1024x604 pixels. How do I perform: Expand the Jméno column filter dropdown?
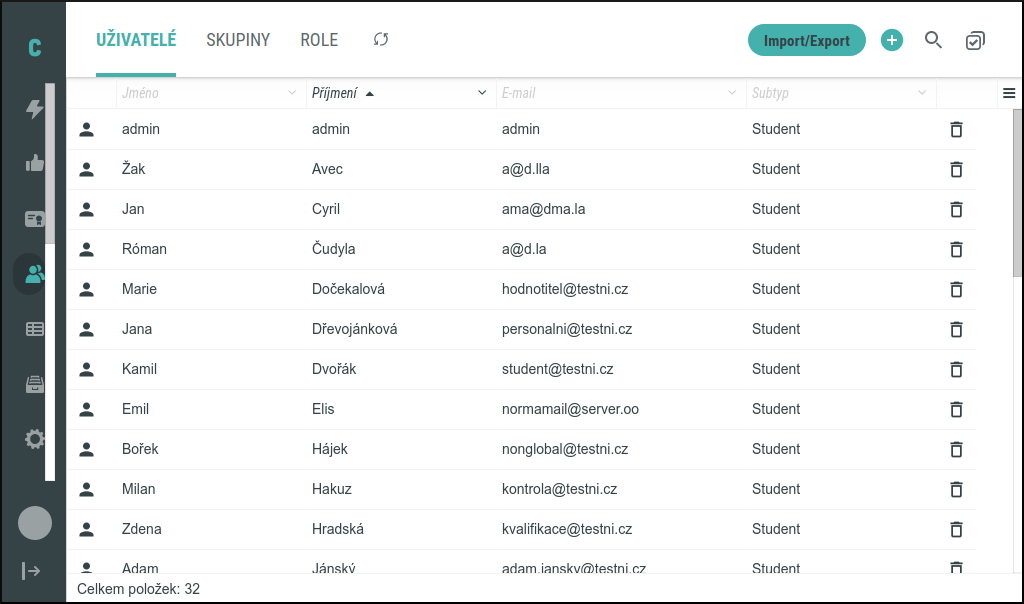292,93
